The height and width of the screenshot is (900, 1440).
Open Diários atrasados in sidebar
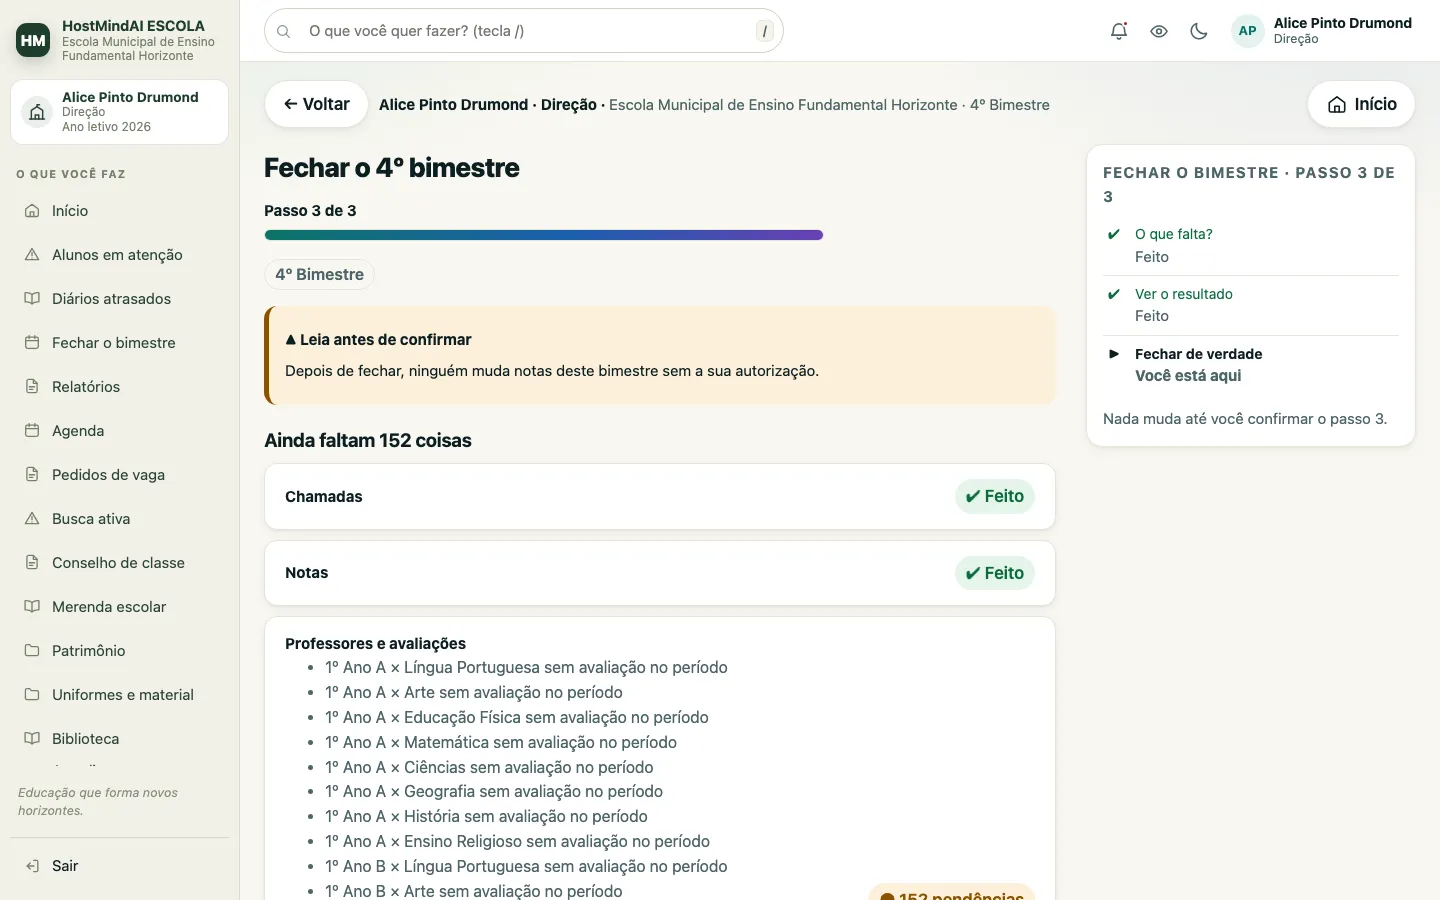pyautogui.click(x=120, y=299)
